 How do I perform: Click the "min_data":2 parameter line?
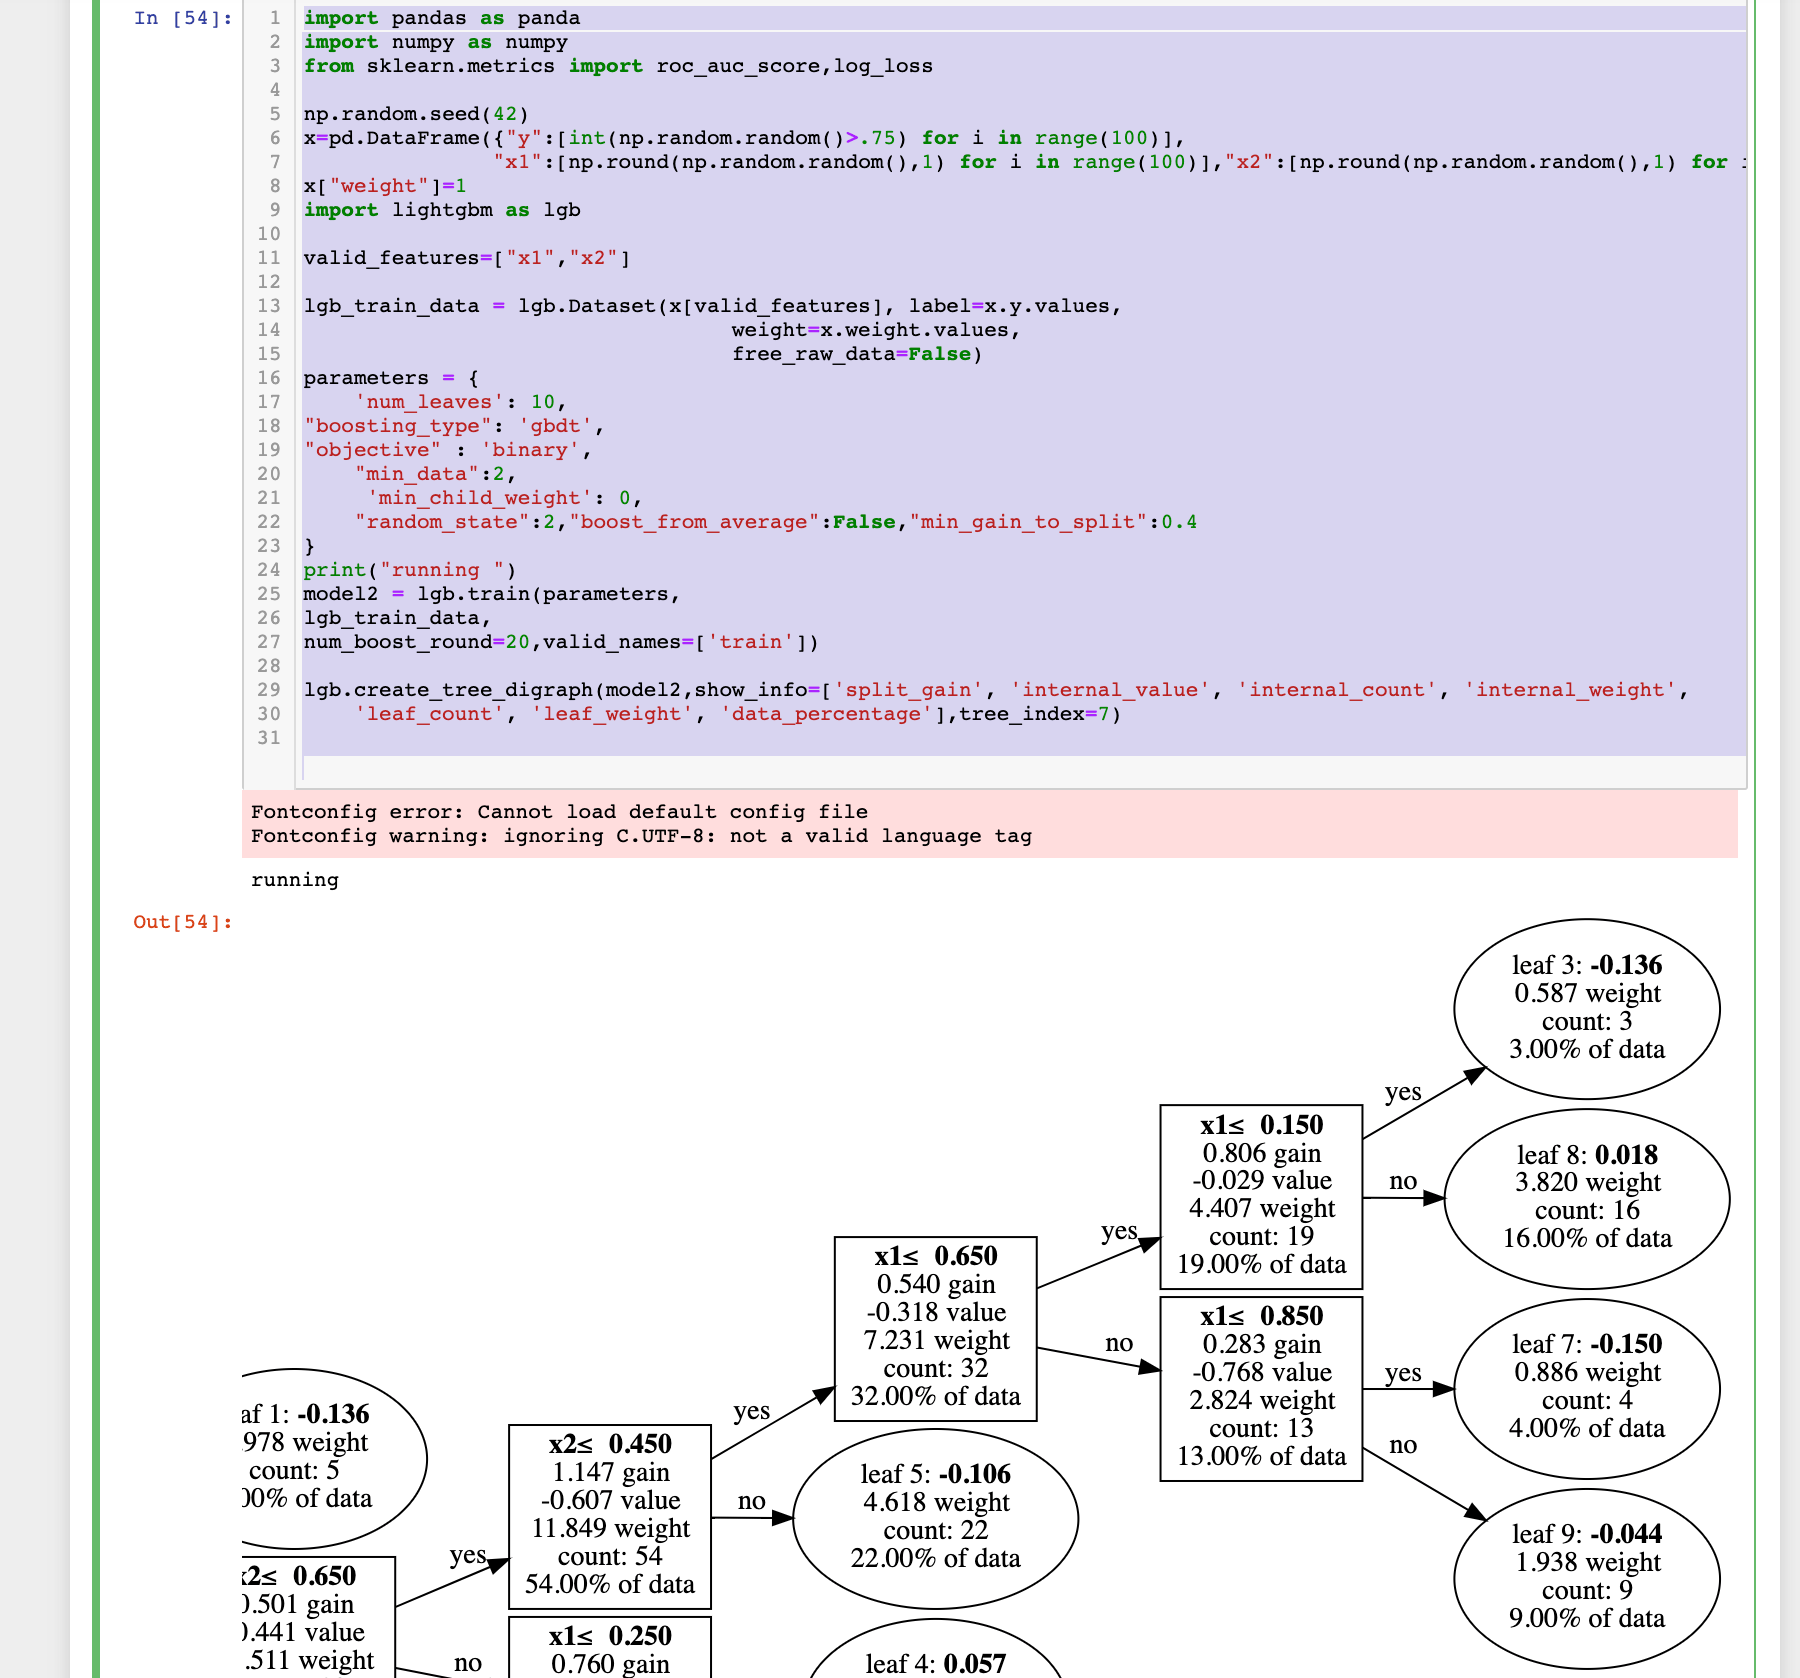click(x=436, y=474)
